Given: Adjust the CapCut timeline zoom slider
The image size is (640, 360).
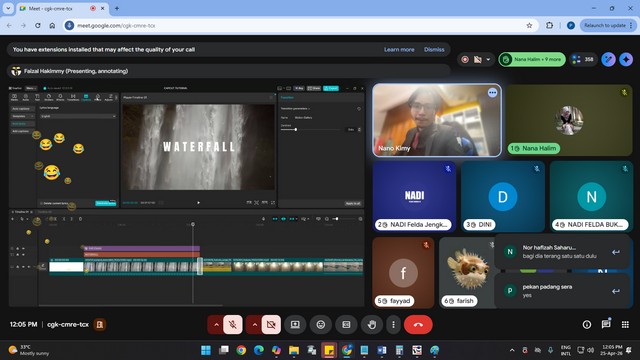Looking at the screenshot, I should click(x=338, y=219).
